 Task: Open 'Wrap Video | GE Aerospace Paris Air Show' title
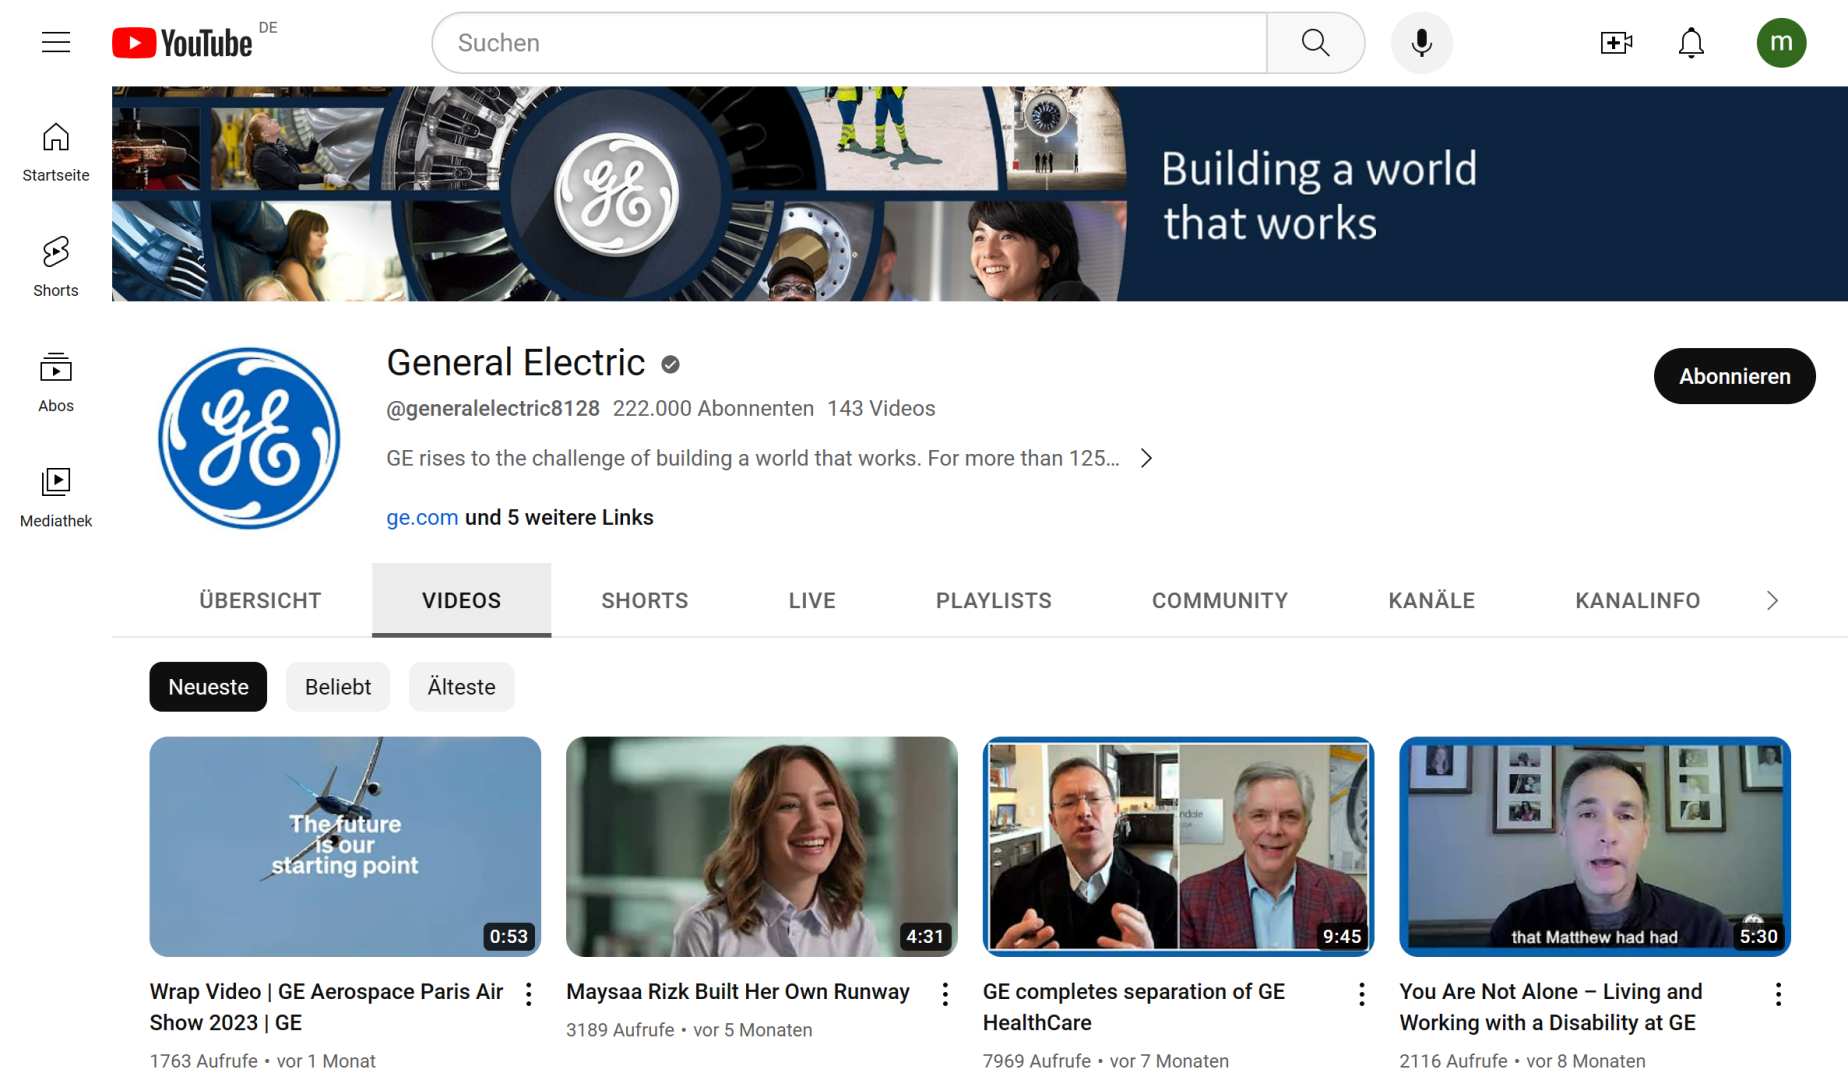click(326, 1007)
